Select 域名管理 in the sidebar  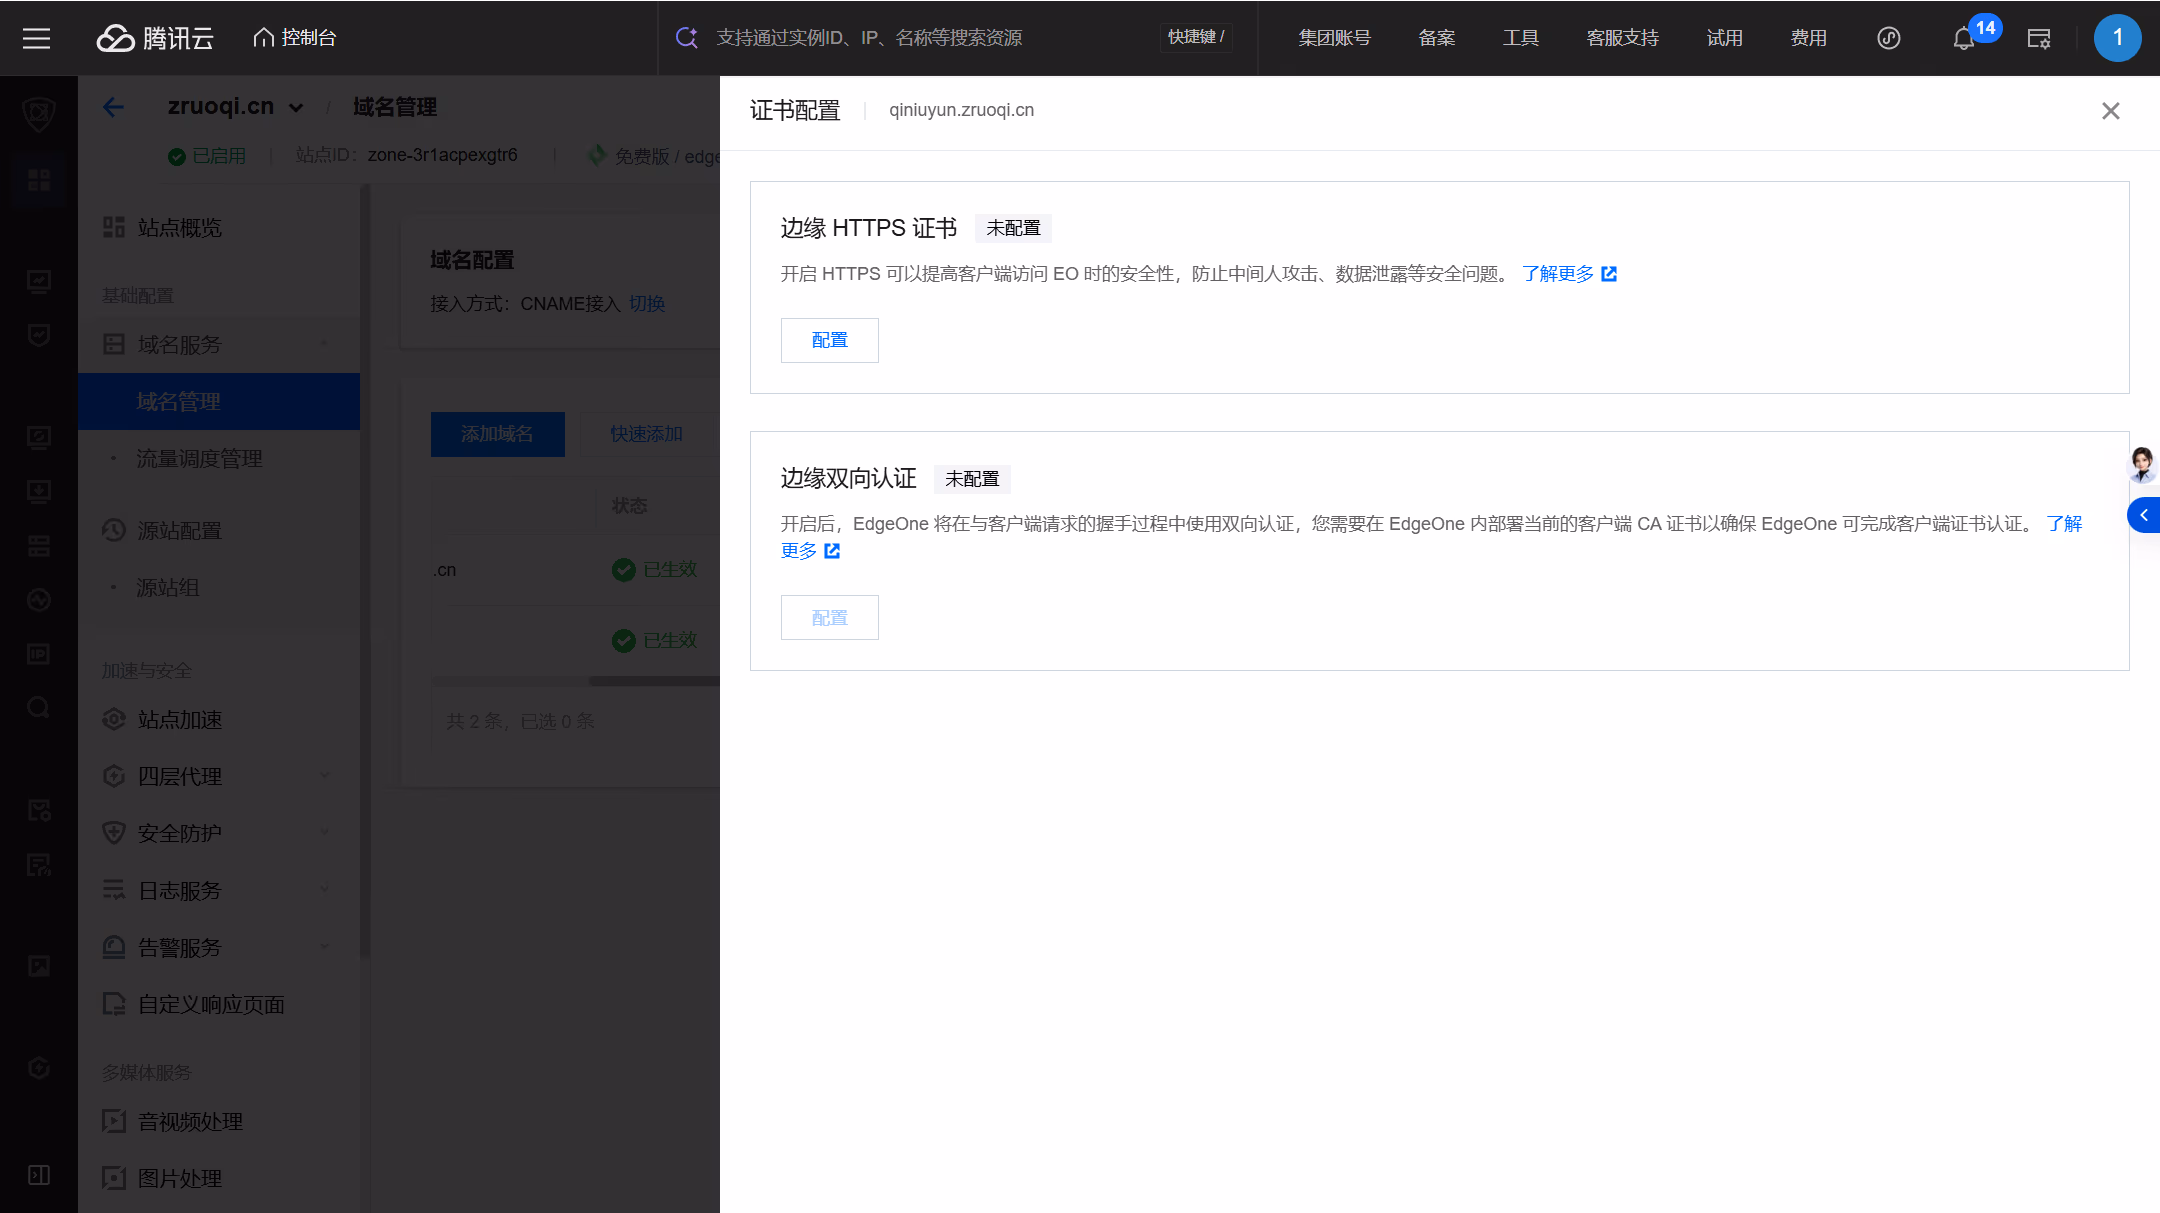(219, 402)
